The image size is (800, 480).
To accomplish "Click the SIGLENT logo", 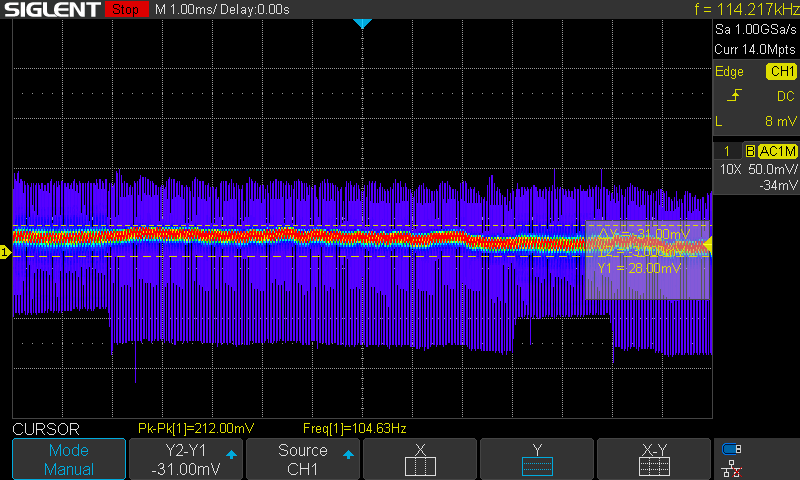I will click(x=51, y=10).
